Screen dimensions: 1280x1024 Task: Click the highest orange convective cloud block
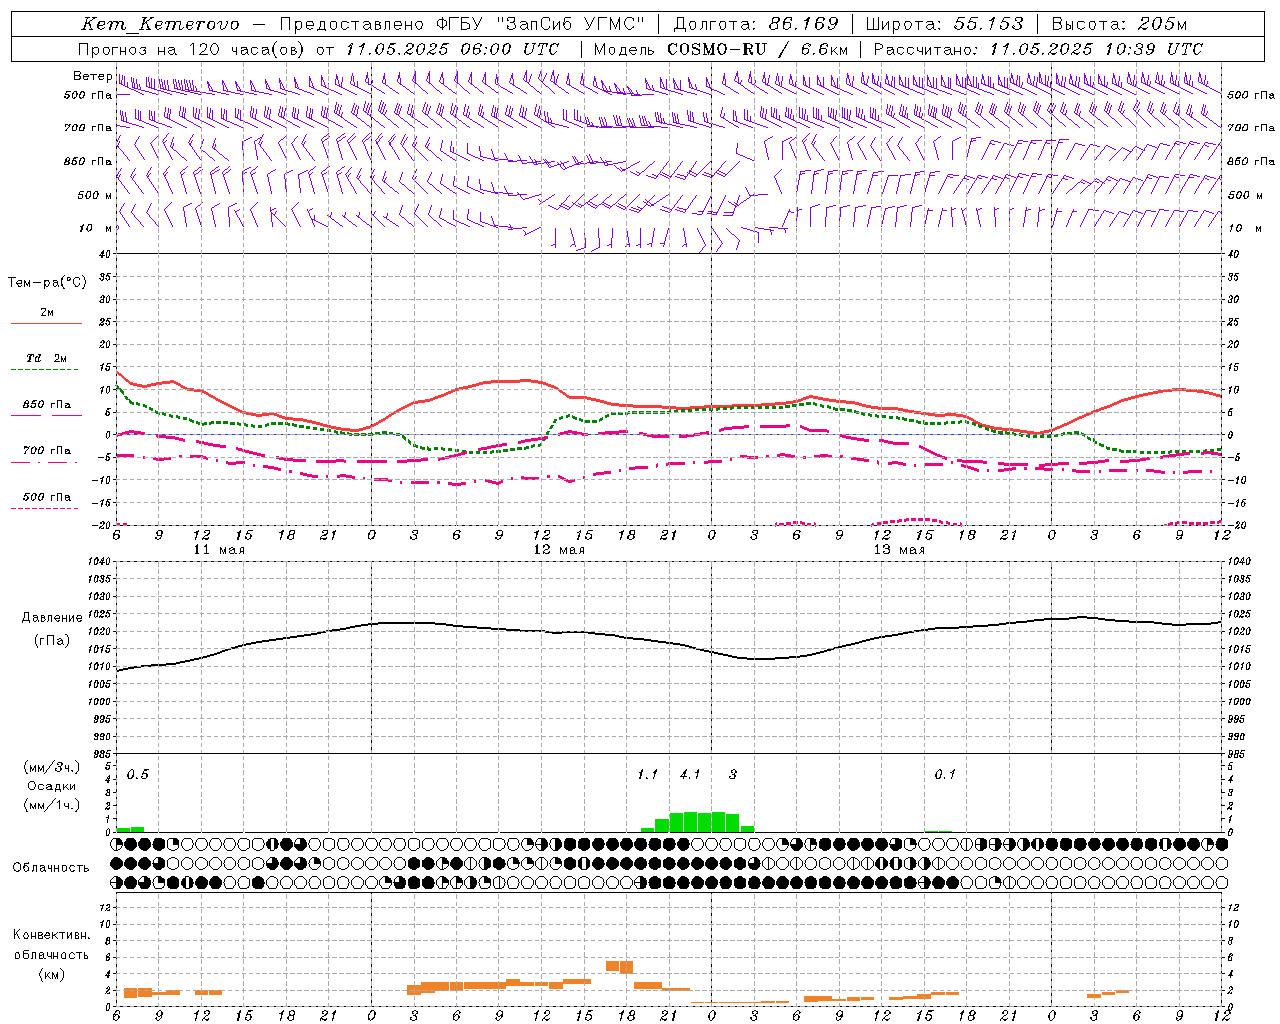(x=620, y=967)
